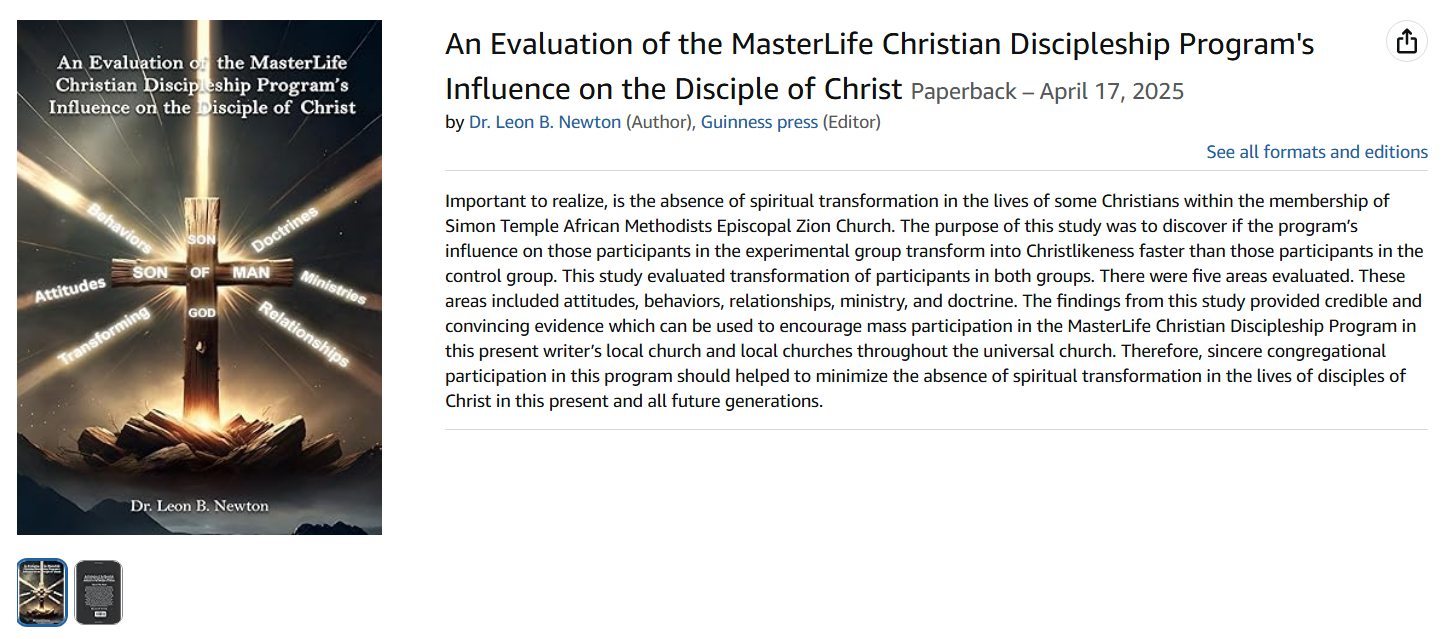The height and width of the screenshot is (639, 1442).
Task: Open the large book cover image
Action: 199,277
